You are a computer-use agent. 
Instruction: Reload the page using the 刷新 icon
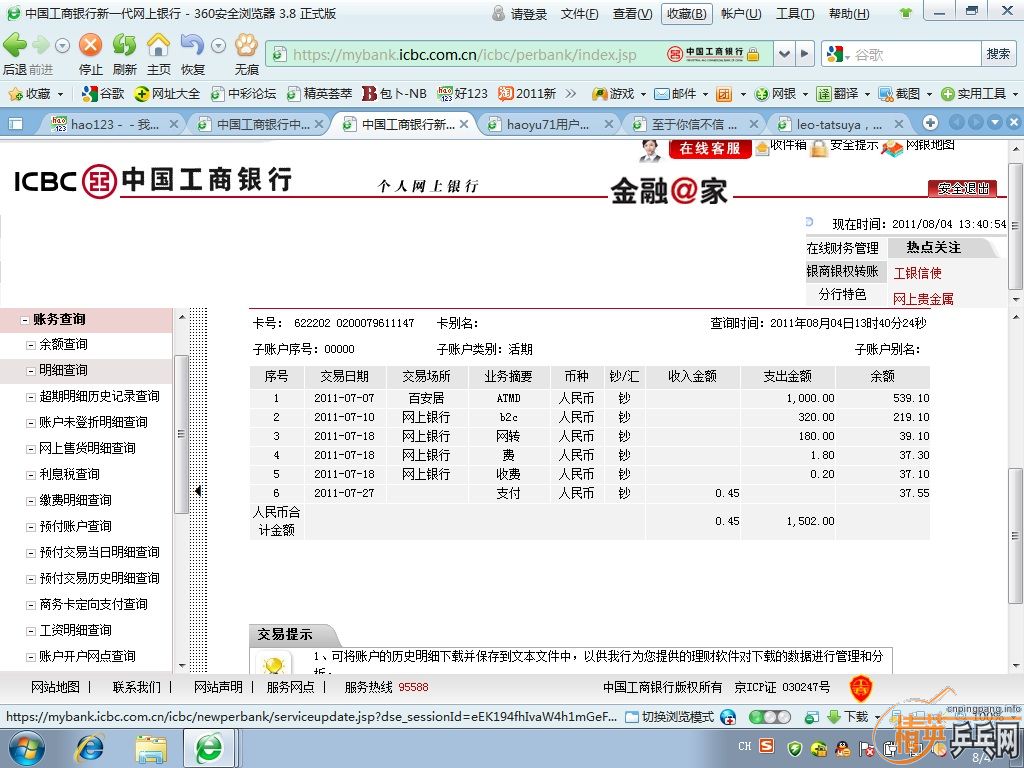click(x=124, y=45)
